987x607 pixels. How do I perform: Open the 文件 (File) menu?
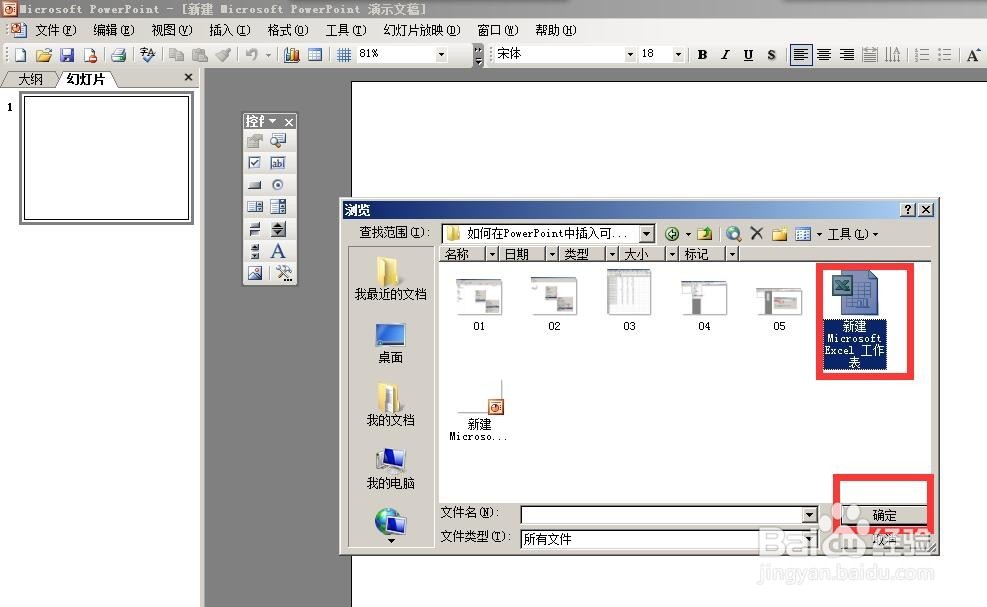(x=55, y=30)
